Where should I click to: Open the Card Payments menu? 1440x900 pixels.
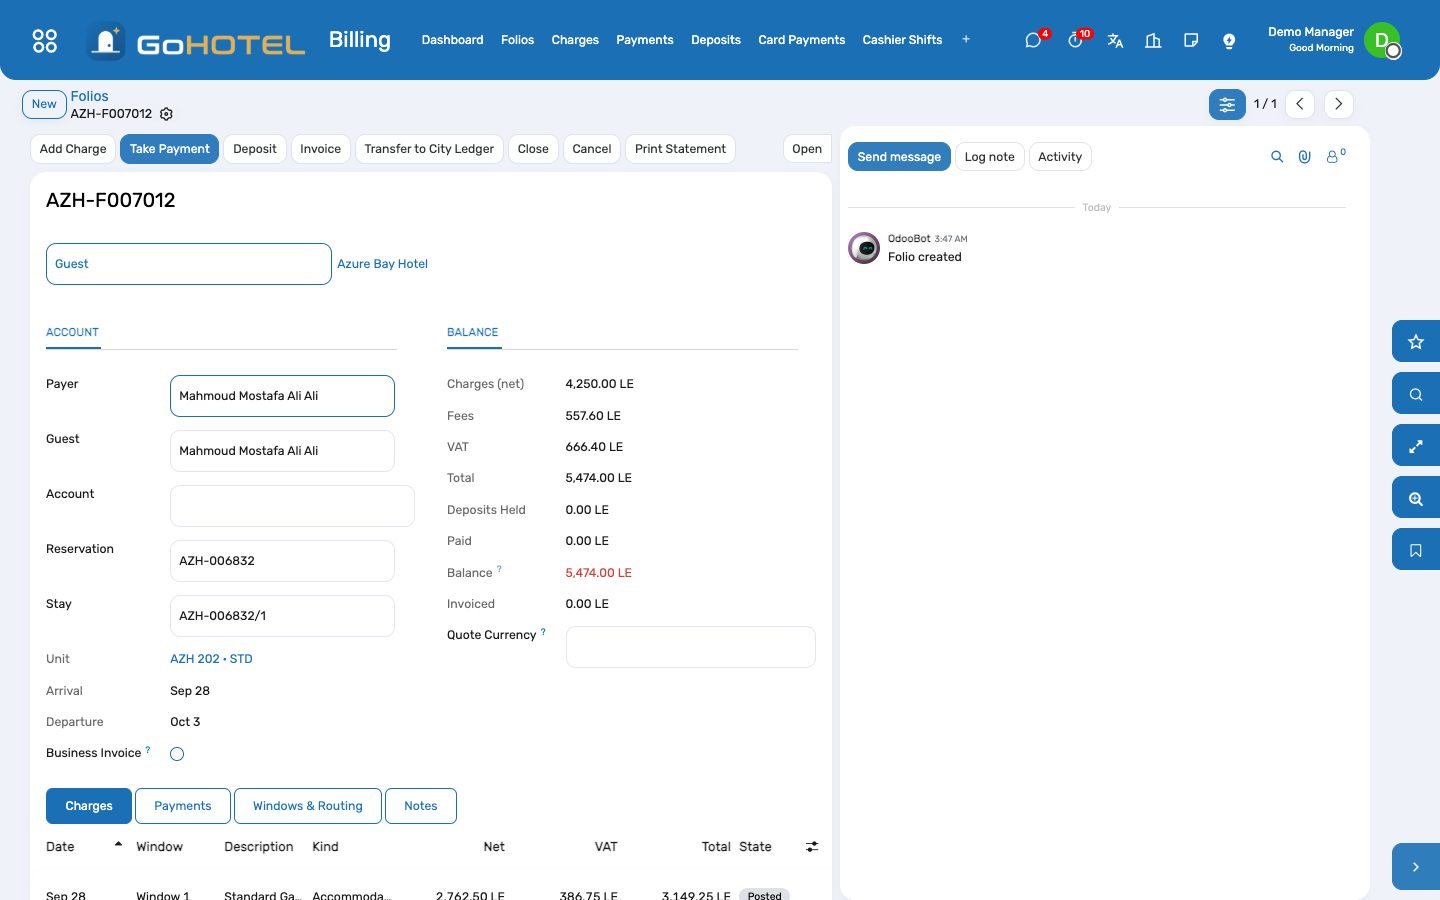(802, 40)
